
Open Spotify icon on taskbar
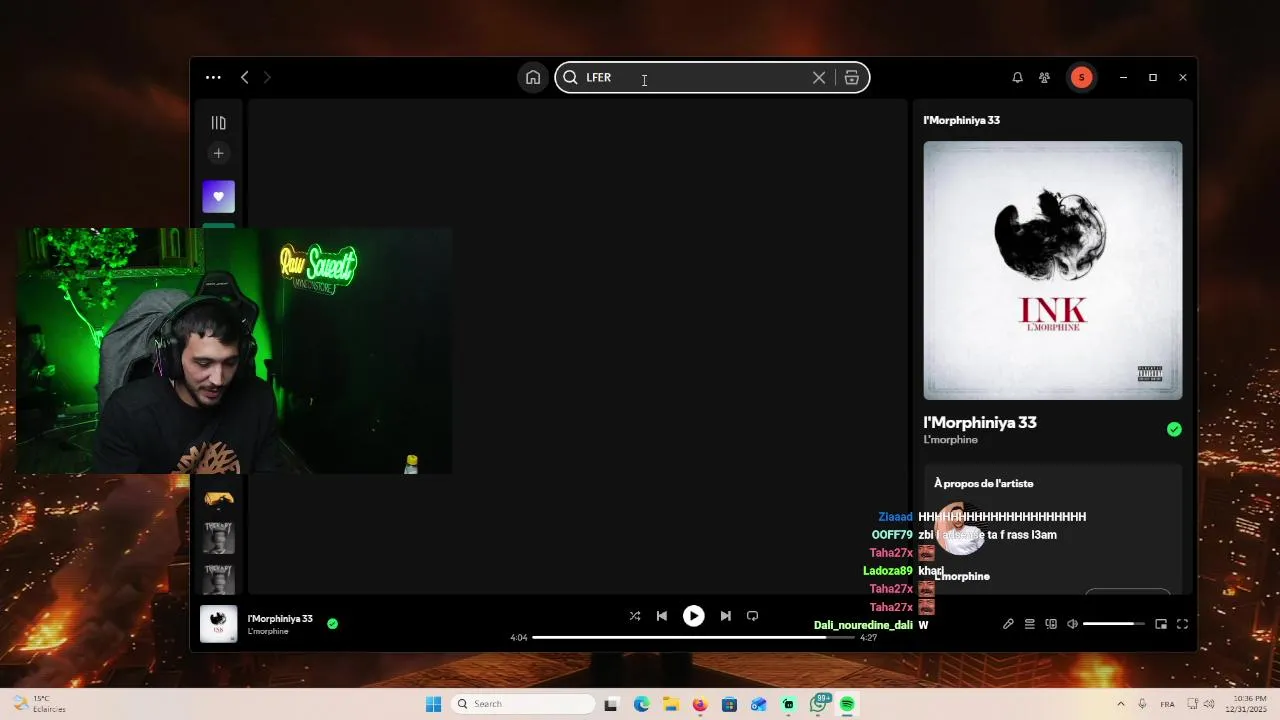847,704
